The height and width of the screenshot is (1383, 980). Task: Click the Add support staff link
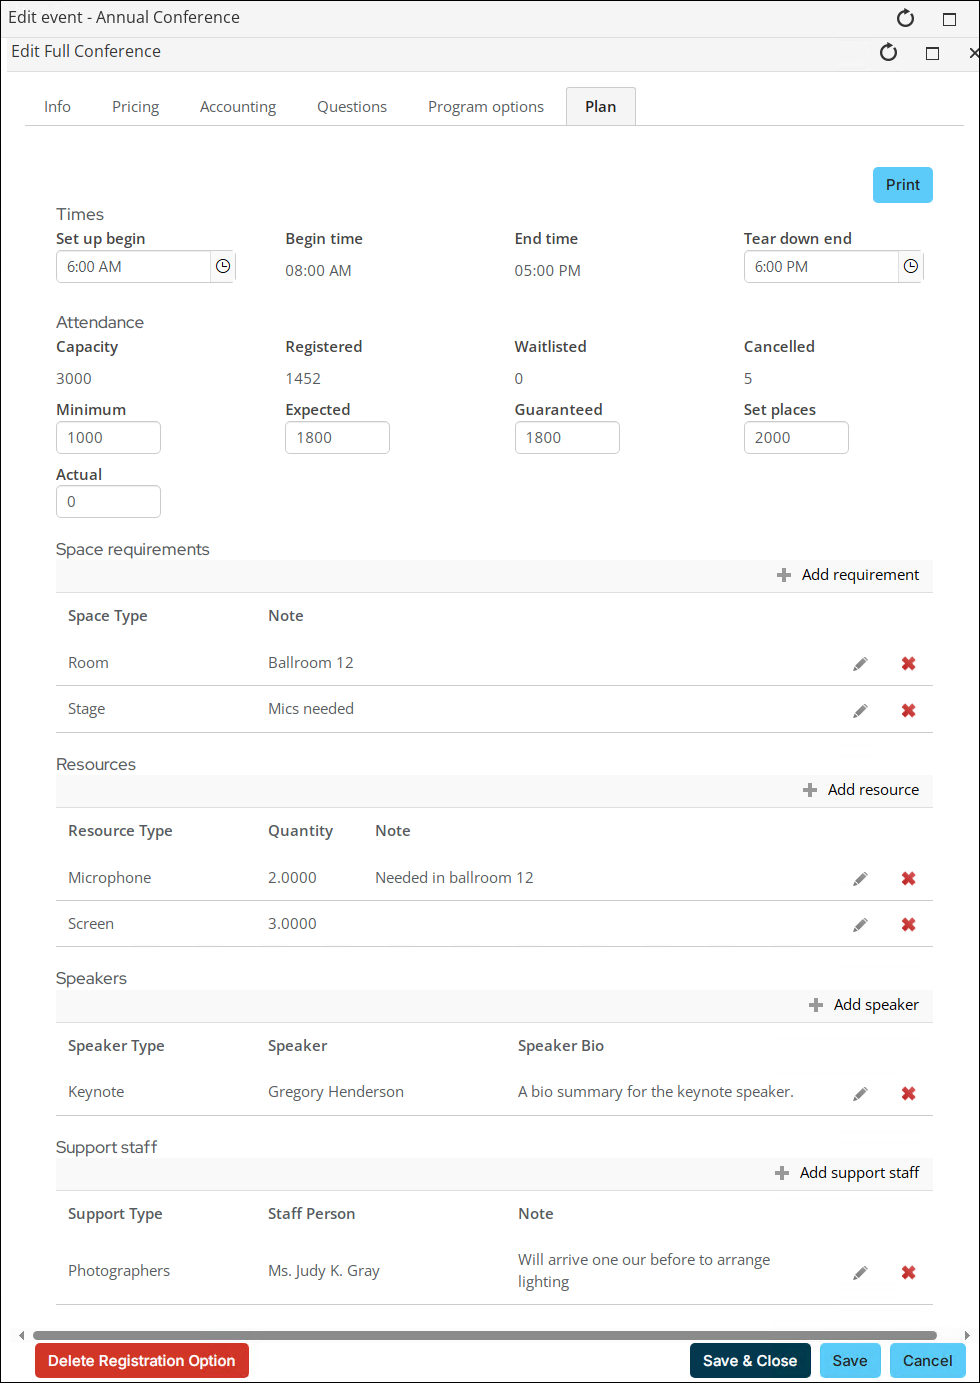[x=859, y=1173]
